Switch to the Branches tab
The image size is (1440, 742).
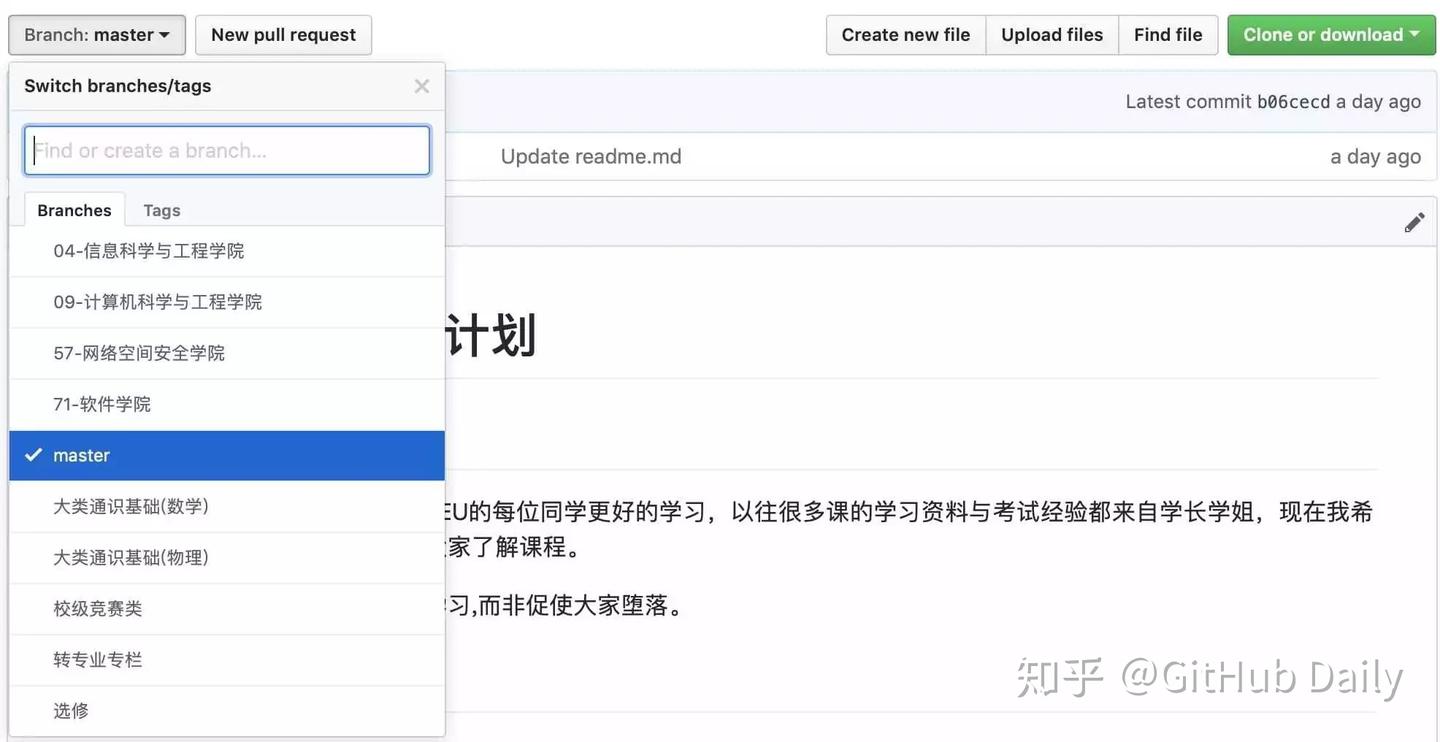tap(74, 210)
